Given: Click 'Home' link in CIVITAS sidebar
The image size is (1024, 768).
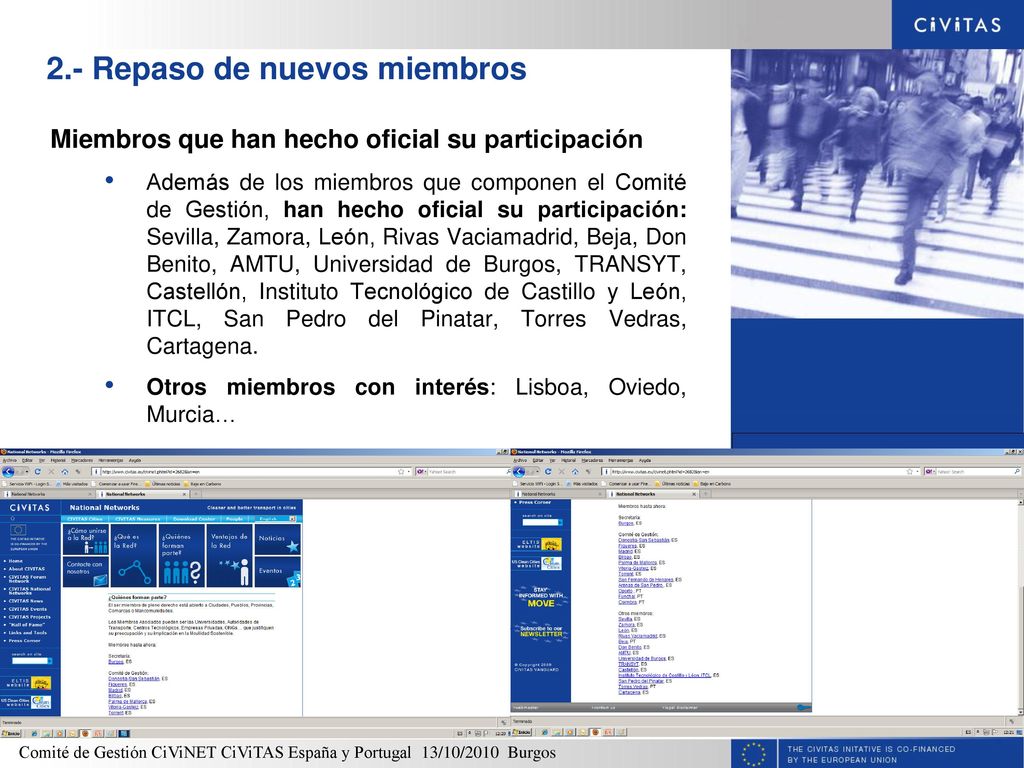Looking at the screenshot, I should point(16,561).
